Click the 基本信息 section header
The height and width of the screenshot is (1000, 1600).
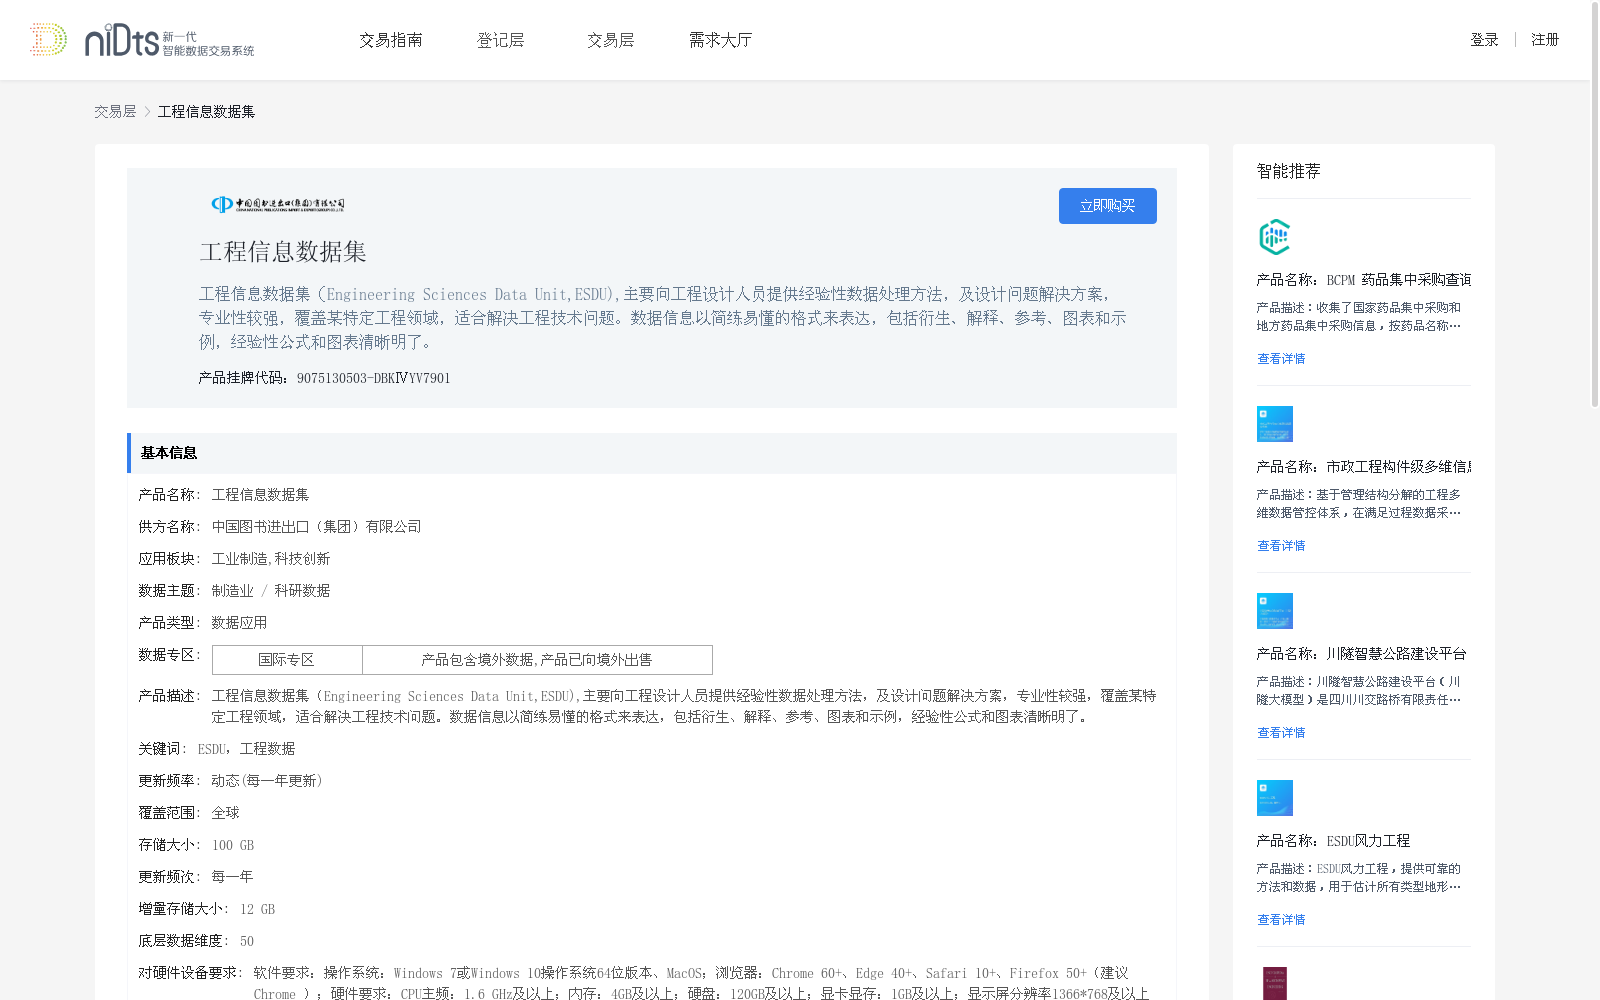tap(652, 453)
